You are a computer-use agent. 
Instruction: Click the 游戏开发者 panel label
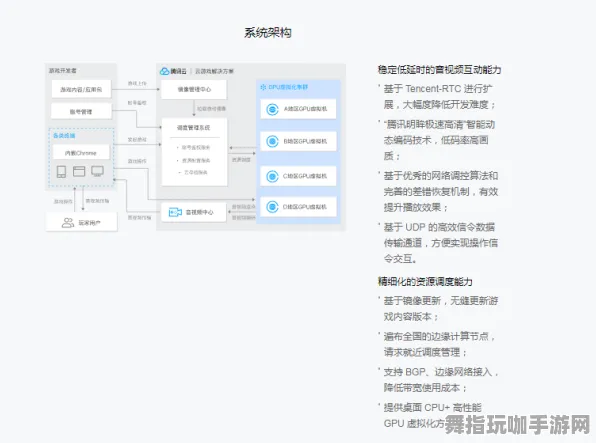coord(63,71)
